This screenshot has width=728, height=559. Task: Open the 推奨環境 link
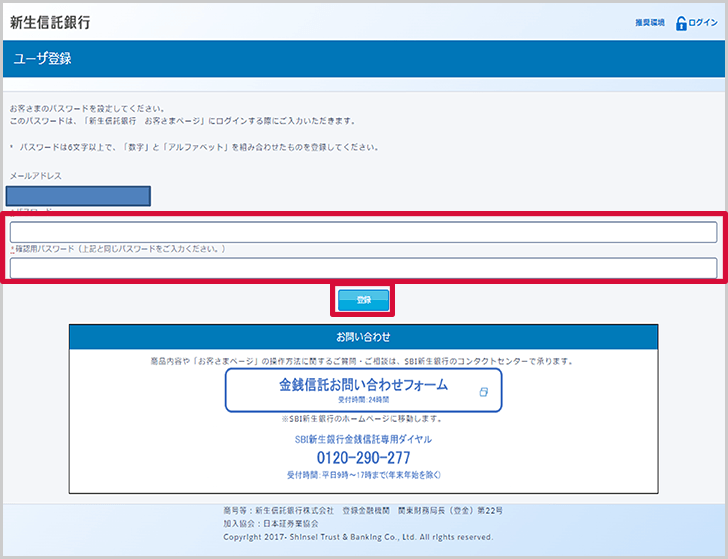tap(649, 23)
